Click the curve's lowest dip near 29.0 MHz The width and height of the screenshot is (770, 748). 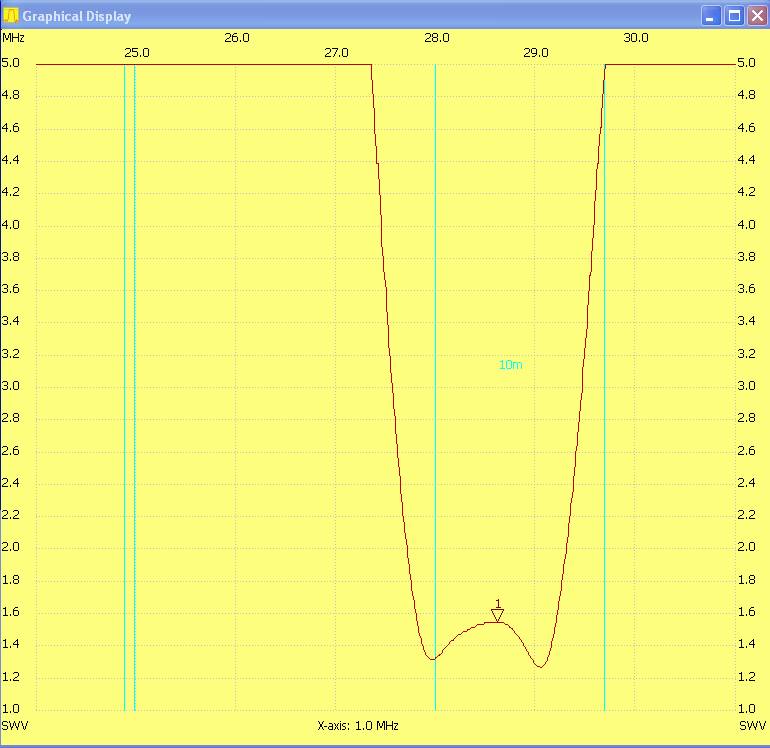539,666
